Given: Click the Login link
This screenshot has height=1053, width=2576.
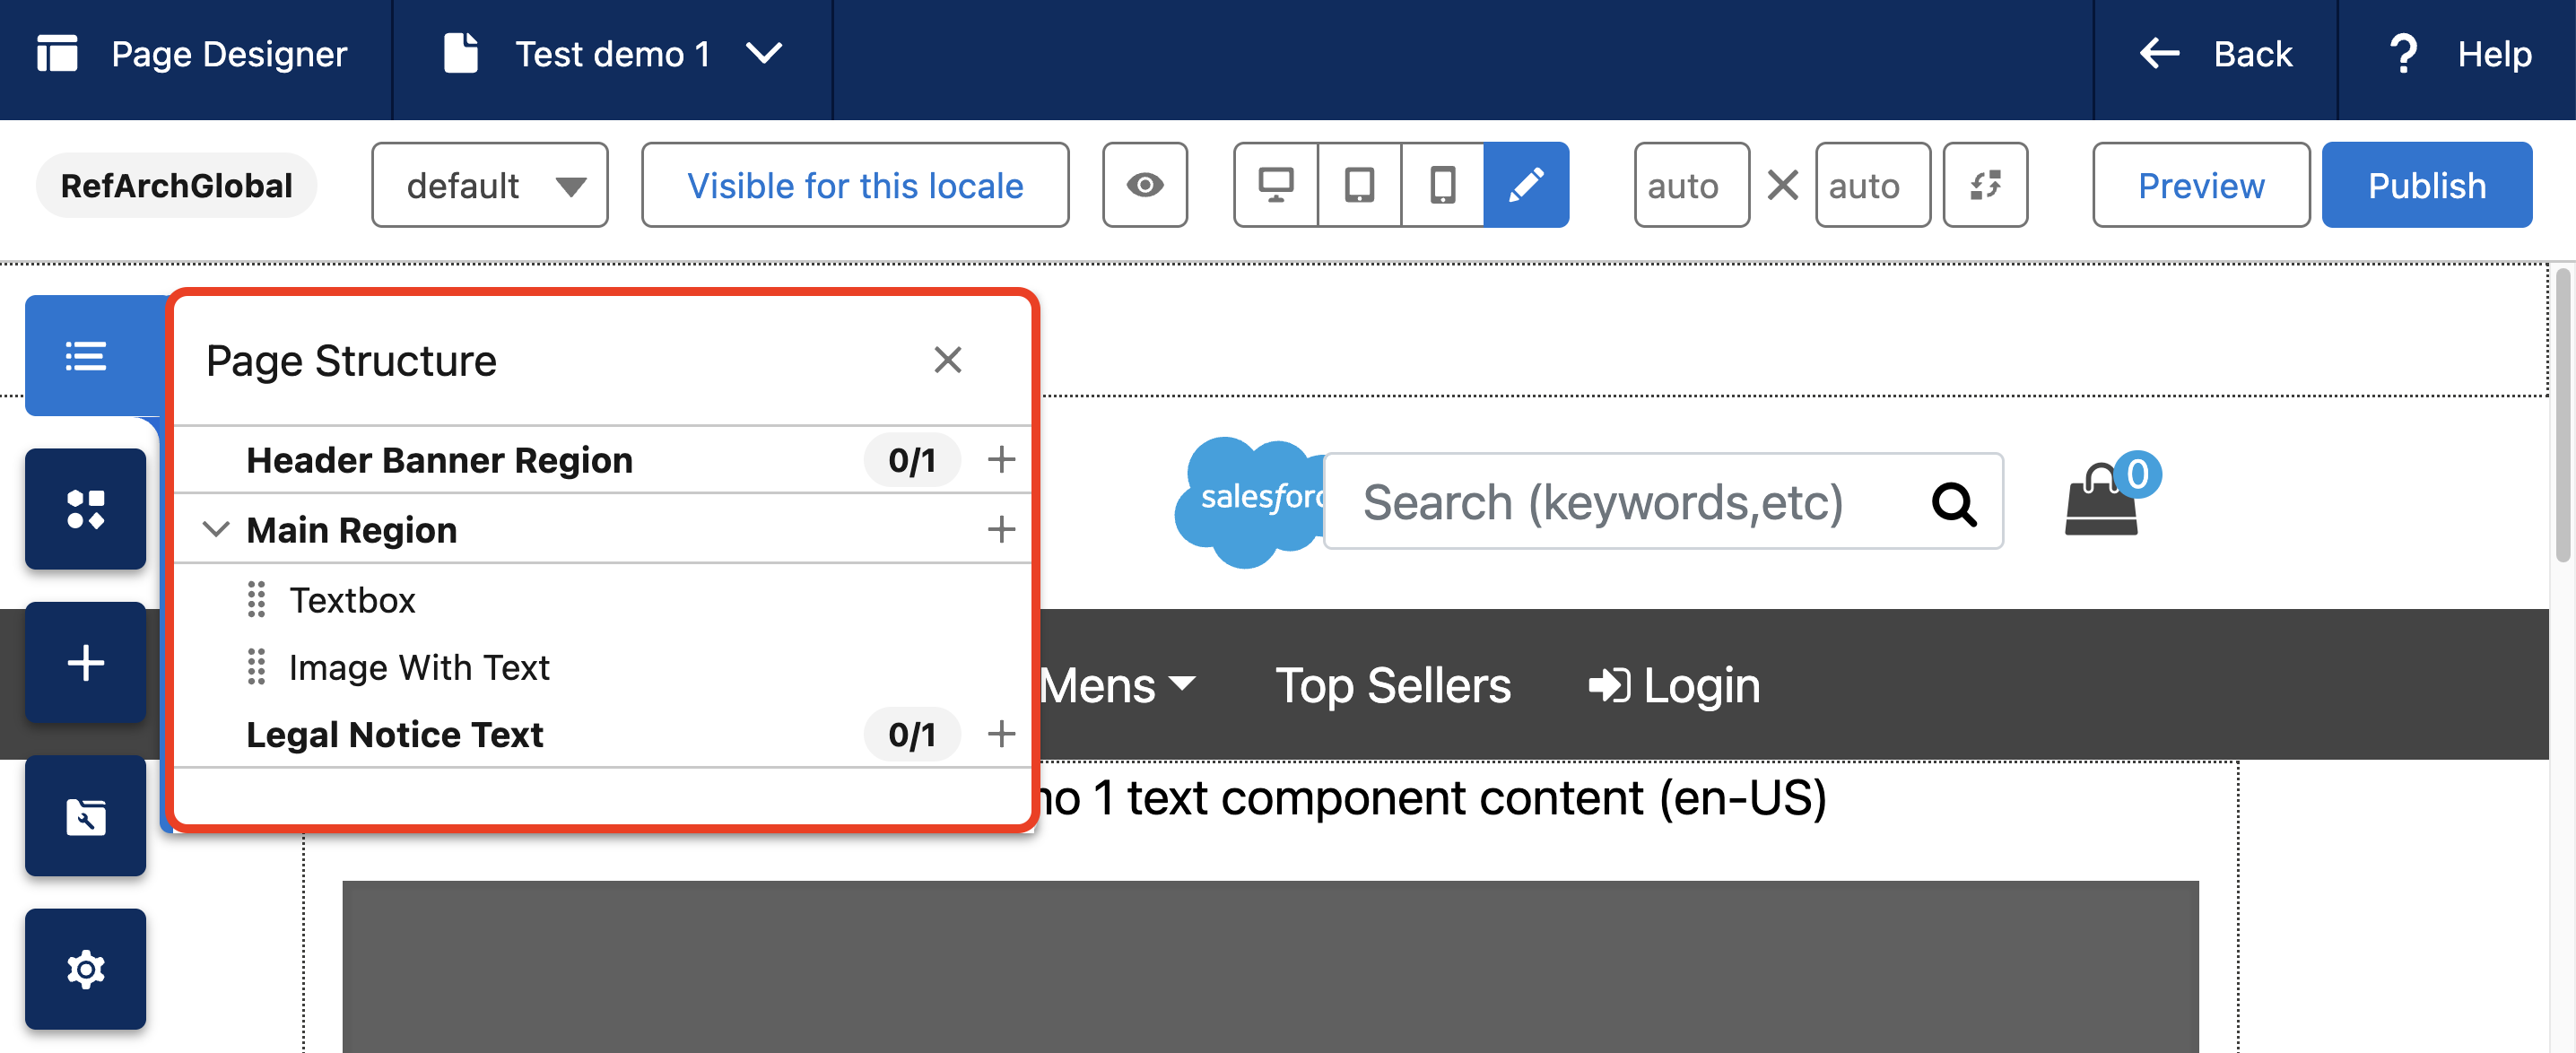Looking at the screenshot, I should pos(1674,685).
